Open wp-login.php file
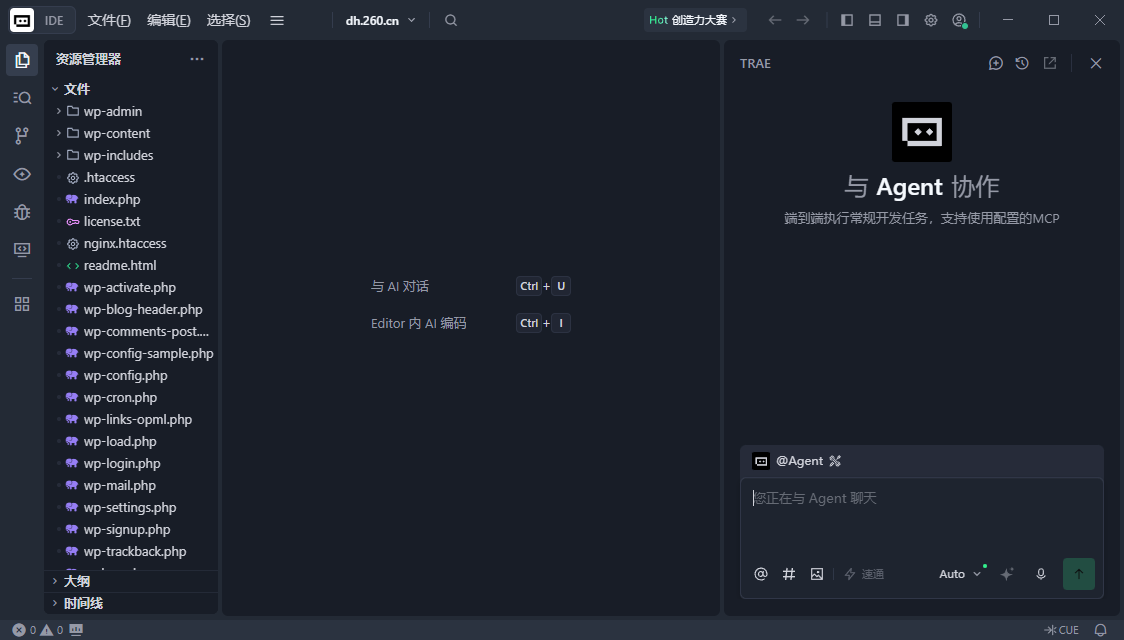1124x640 pixels. click(132, 464)
